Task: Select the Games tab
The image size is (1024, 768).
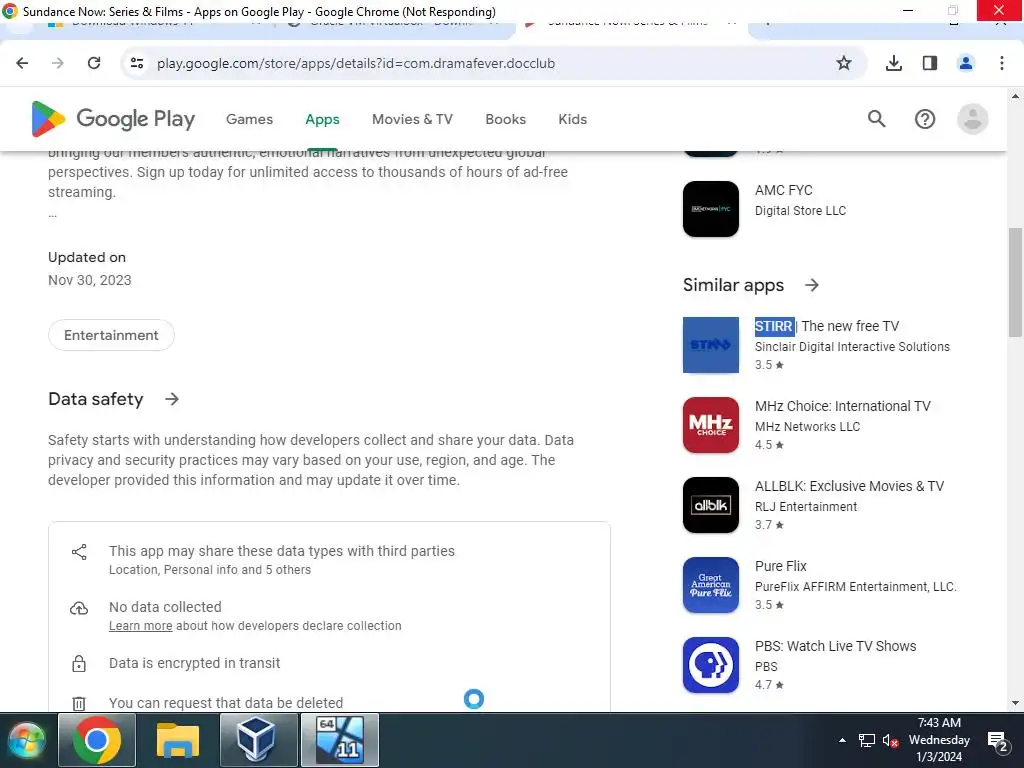Action: pos(249,120)
